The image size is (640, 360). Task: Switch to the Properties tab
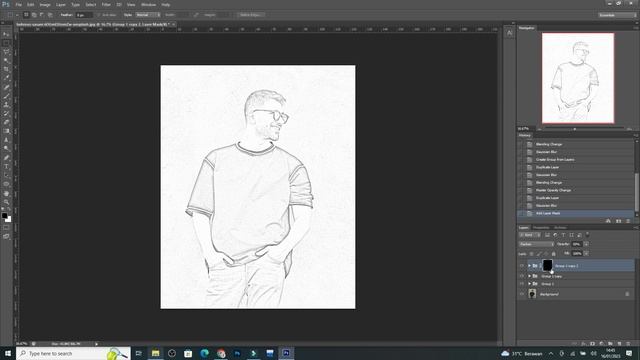pos(541,227)
